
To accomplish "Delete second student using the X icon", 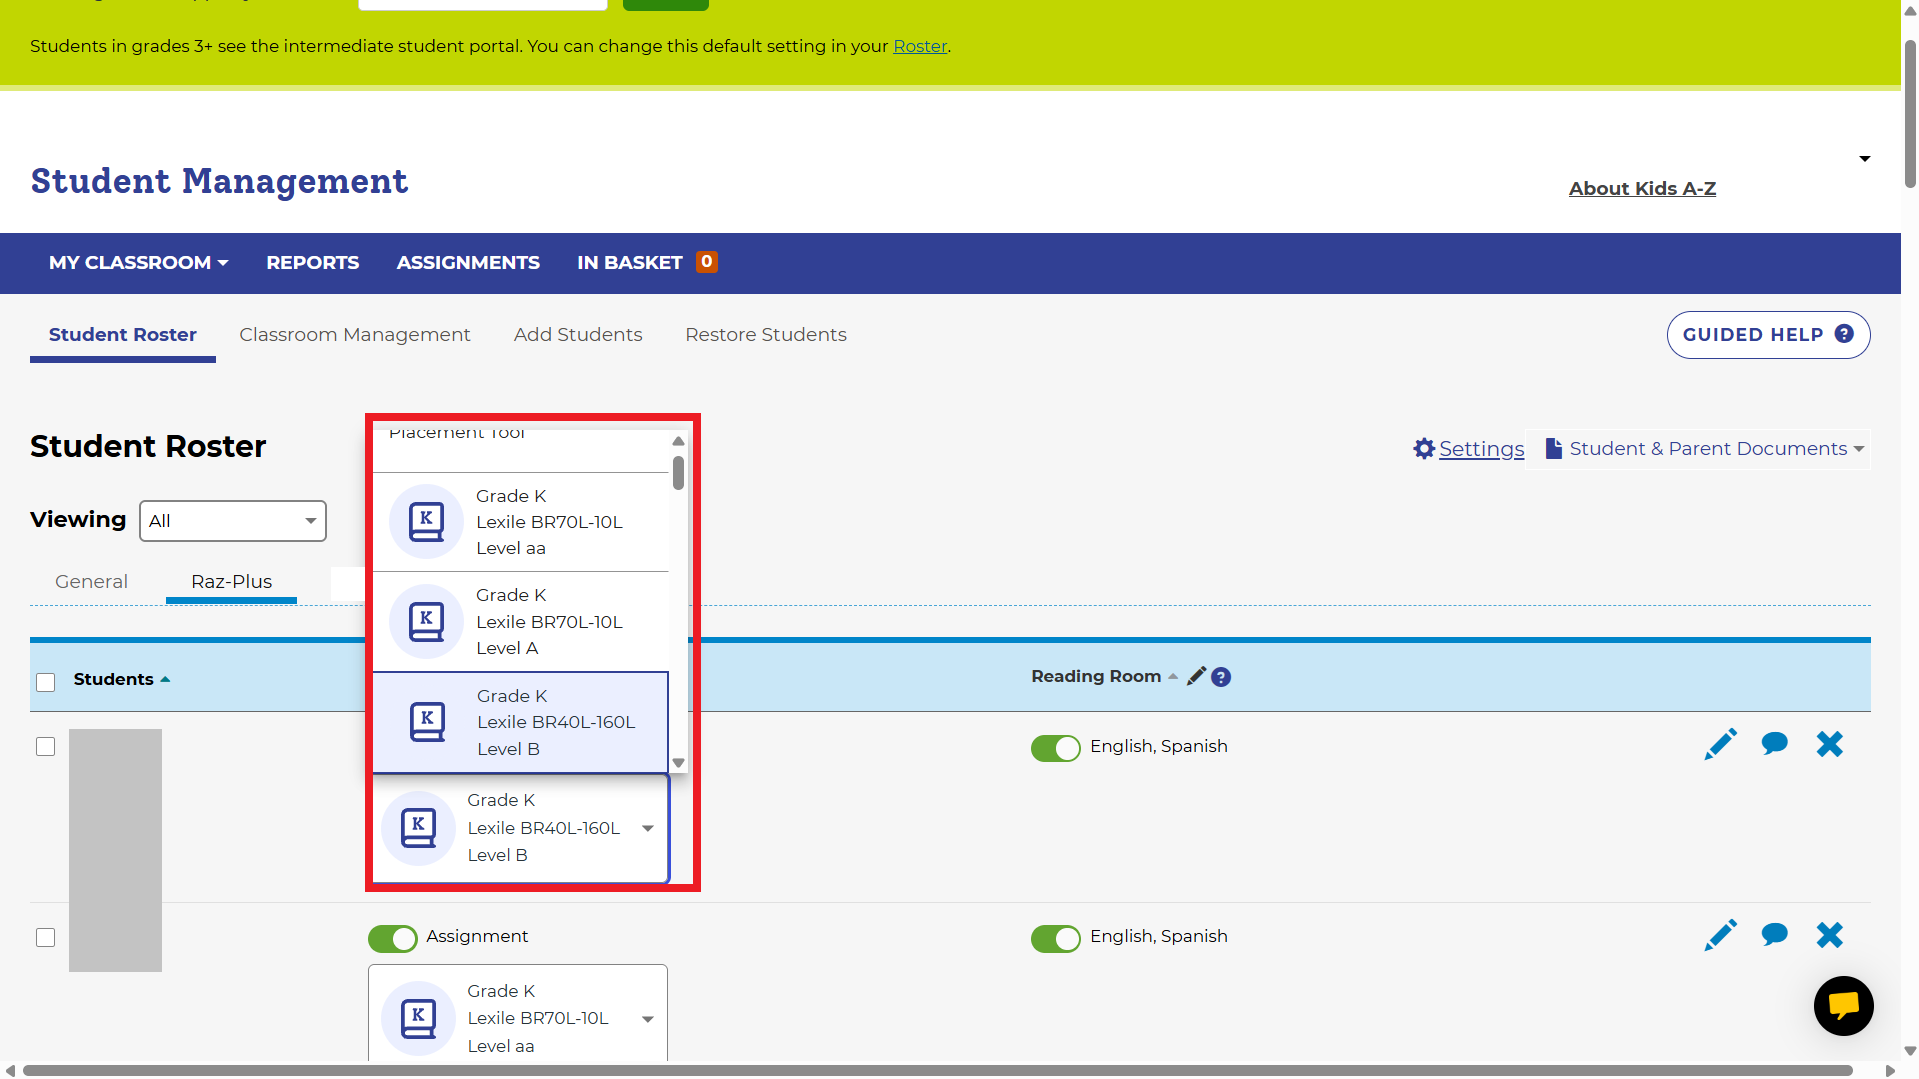I will point(1829,935).
